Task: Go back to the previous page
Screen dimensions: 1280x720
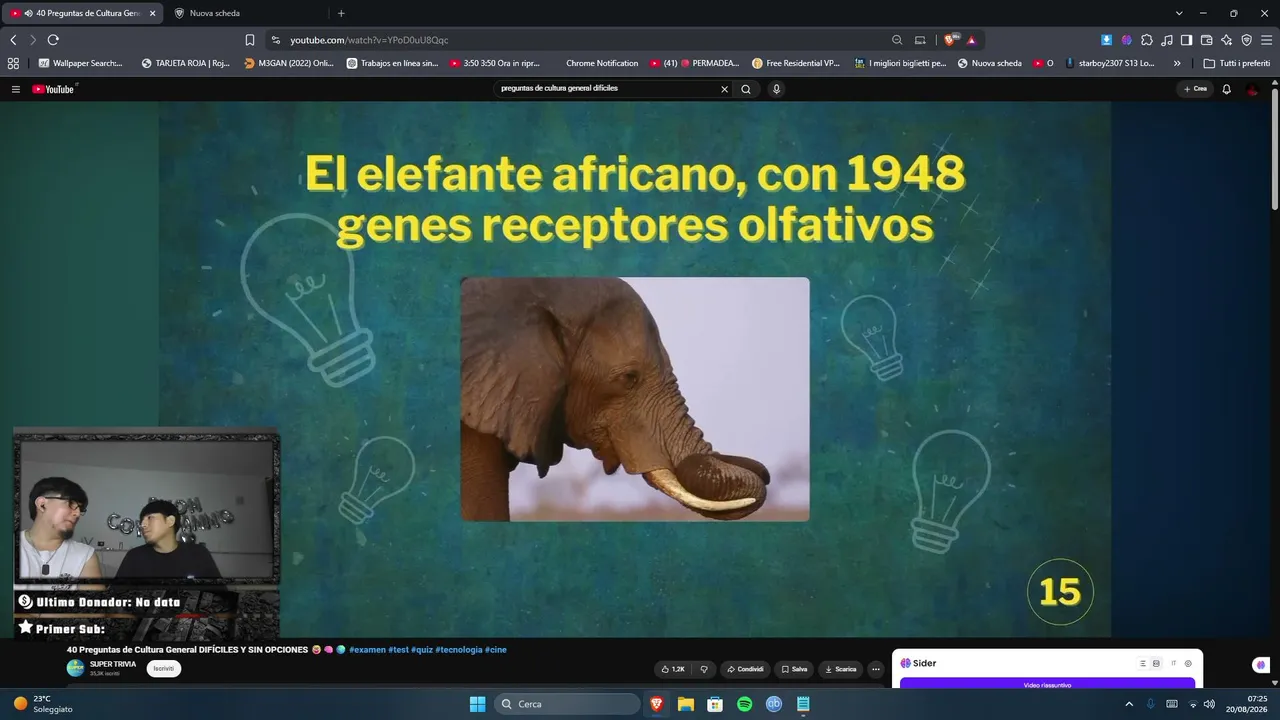Action: [13, 40]
